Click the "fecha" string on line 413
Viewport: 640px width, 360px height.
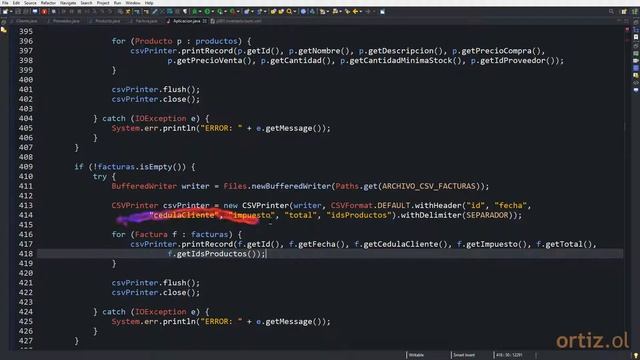tap(510, 206)
